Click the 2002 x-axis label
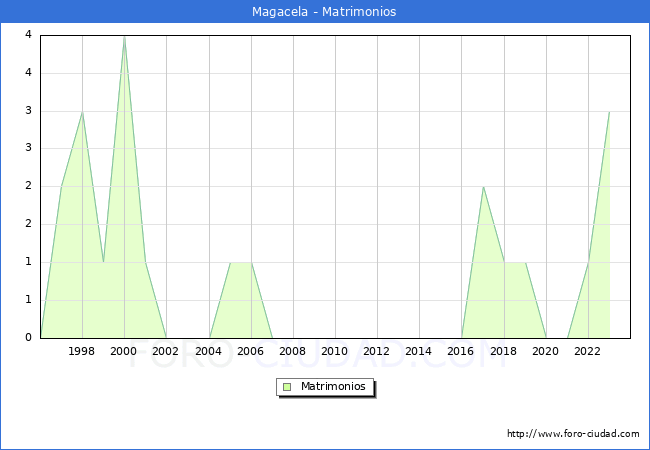The height and width of the screenshot is (450, 650). pyautogui.click(x=165, y=351)
